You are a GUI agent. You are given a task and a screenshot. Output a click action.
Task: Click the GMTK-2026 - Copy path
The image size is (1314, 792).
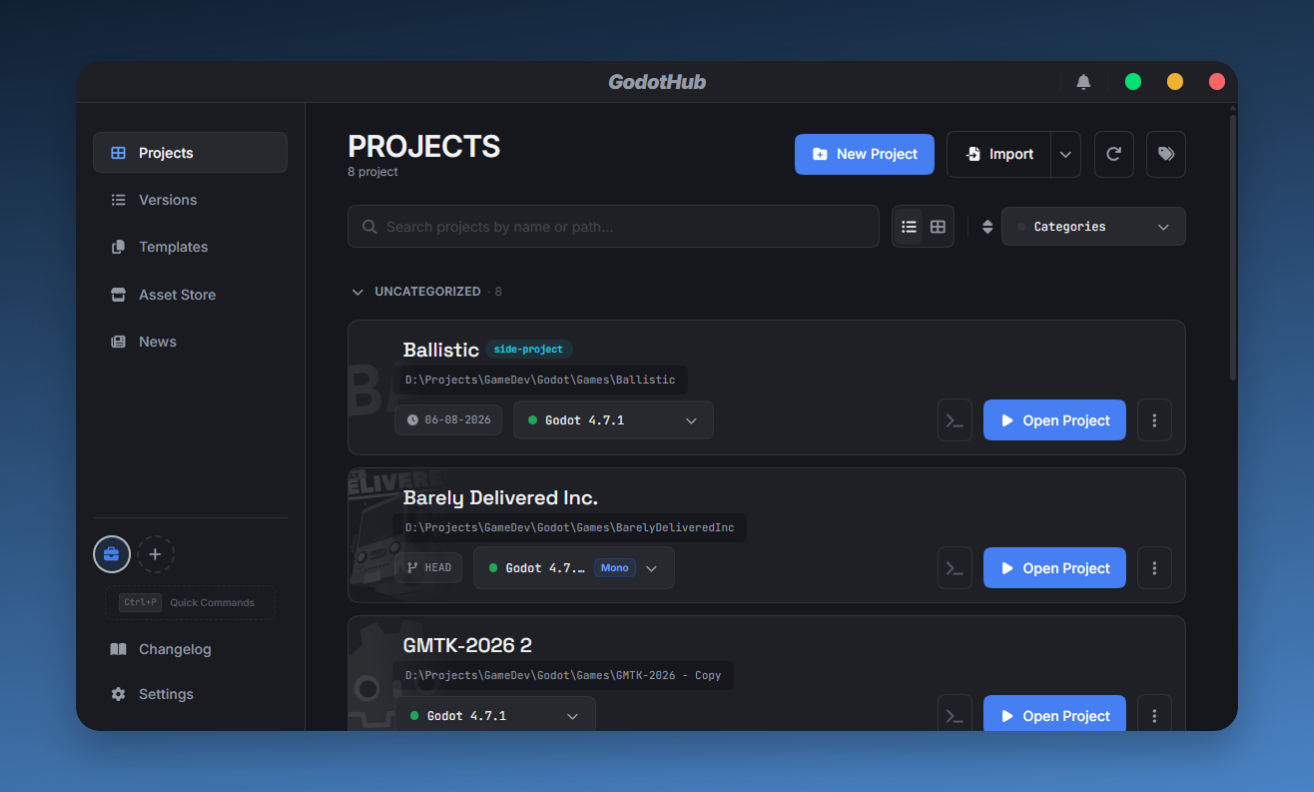[563, 675]
